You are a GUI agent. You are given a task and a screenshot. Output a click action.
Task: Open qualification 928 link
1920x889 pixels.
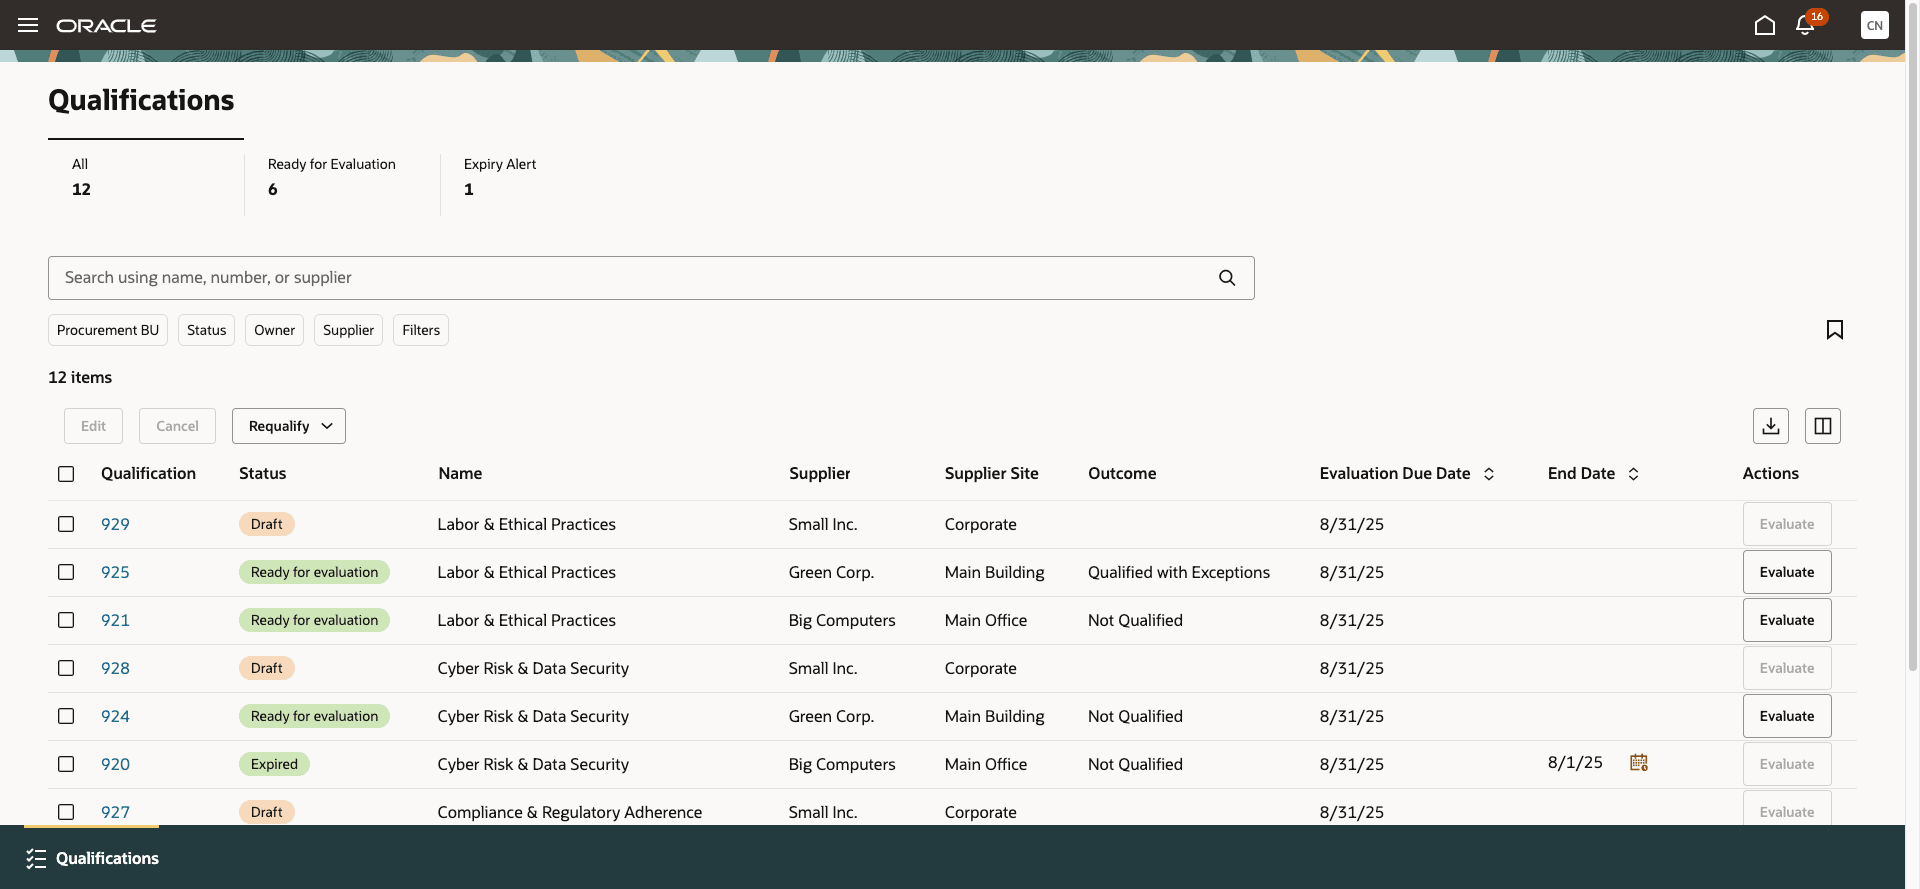(115, 668)
